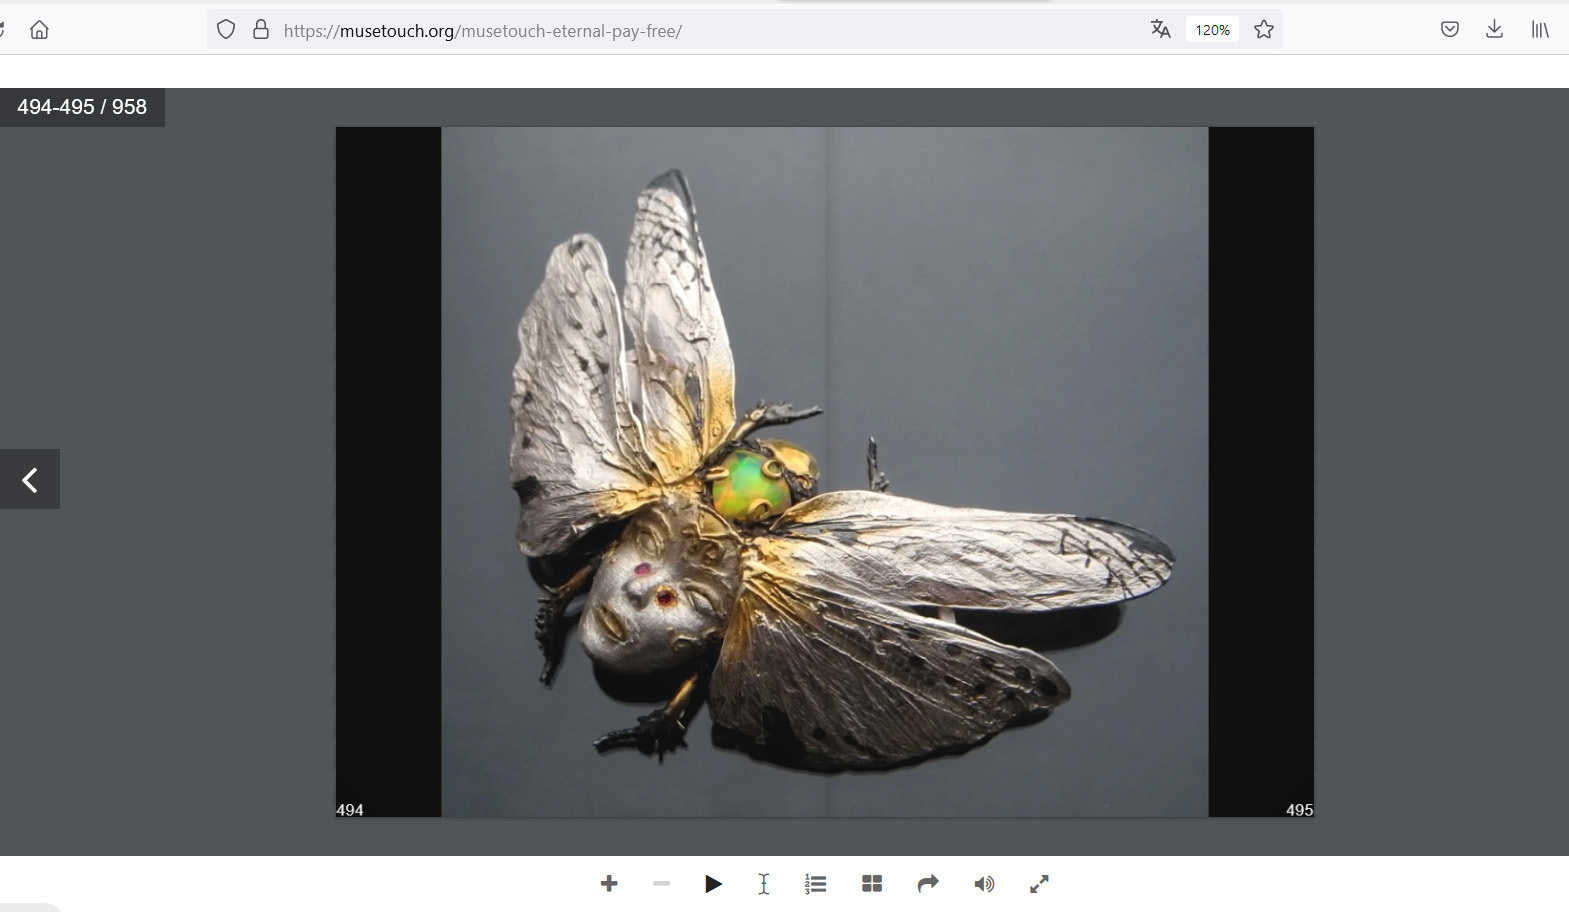The image size is (1569, 912).
Task: Click the insect brooch page image
Action: click(x=825, y=472)
